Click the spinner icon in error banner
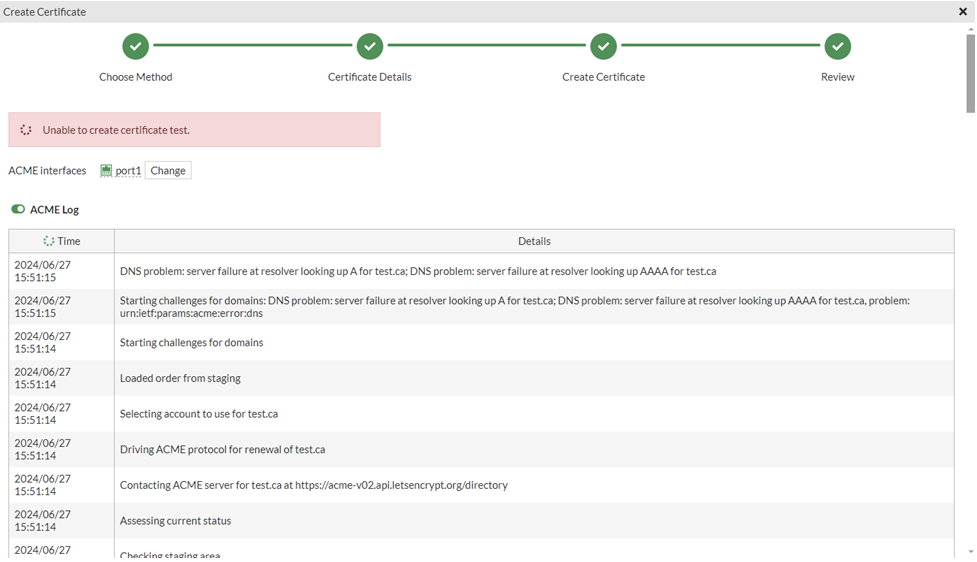Viewport: 977px width, 562px height. 26,130
